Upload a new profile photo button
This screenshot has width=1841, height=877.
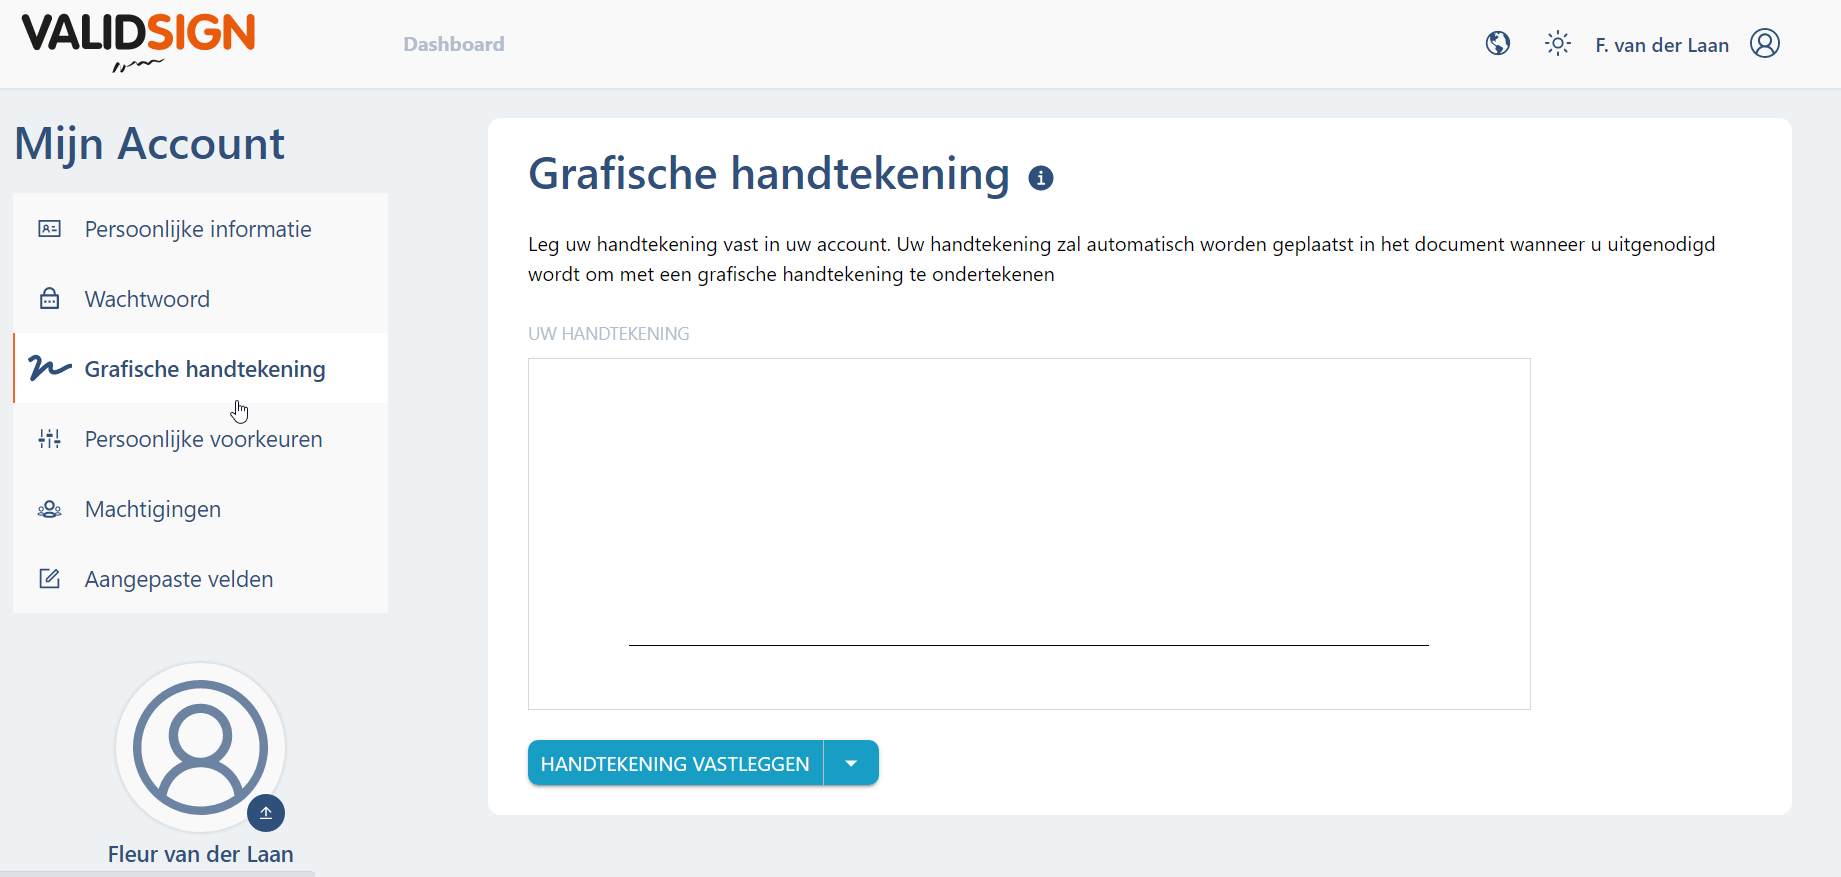coord(266,813)
